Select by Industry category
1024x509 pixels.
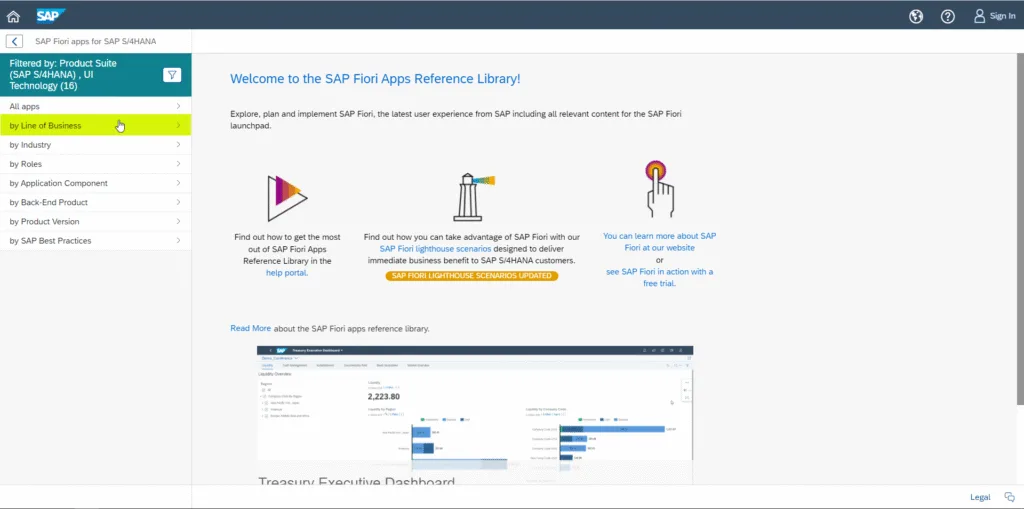tap(95, 144)
